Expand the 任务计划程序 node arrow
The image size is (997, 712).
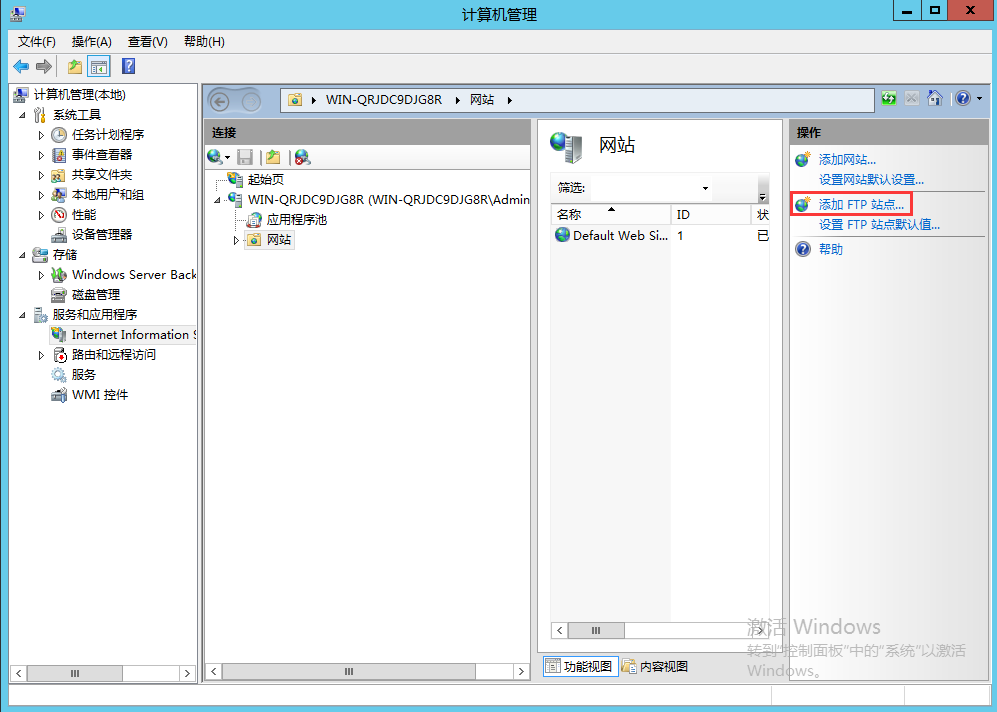41,135
